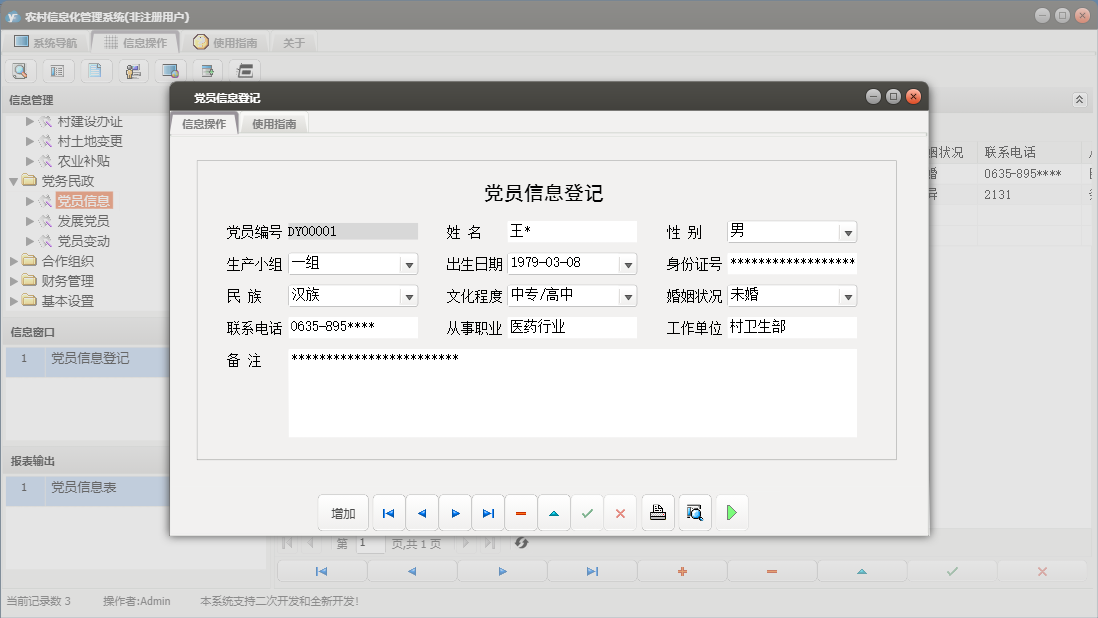
Task: Click the 增加 add button
Action: click(343, 512)
